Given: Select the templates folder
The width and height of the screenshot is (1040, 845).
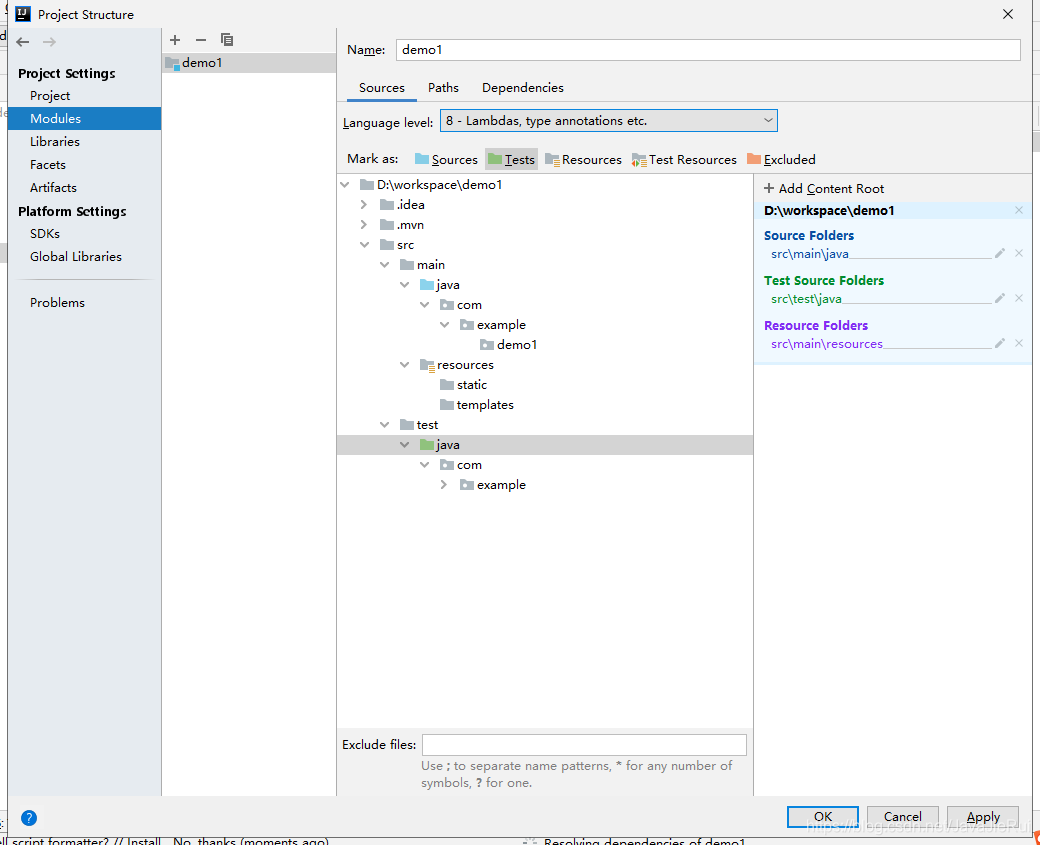Looking at the screenshot, I should coord(476,405).
